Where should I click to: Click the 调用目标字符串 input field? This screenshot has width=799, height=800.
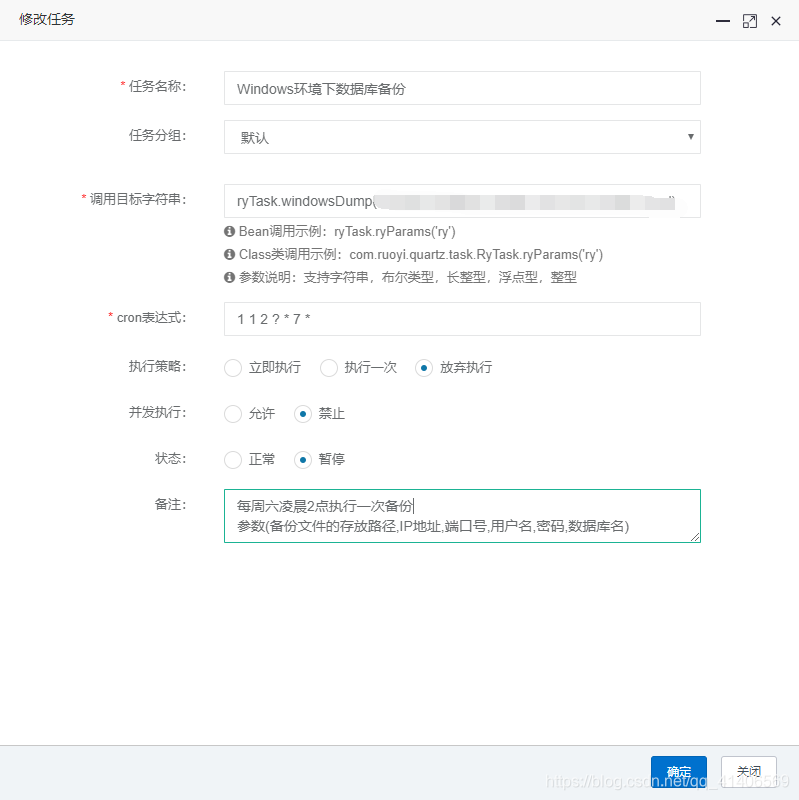(x=462, y=201)
